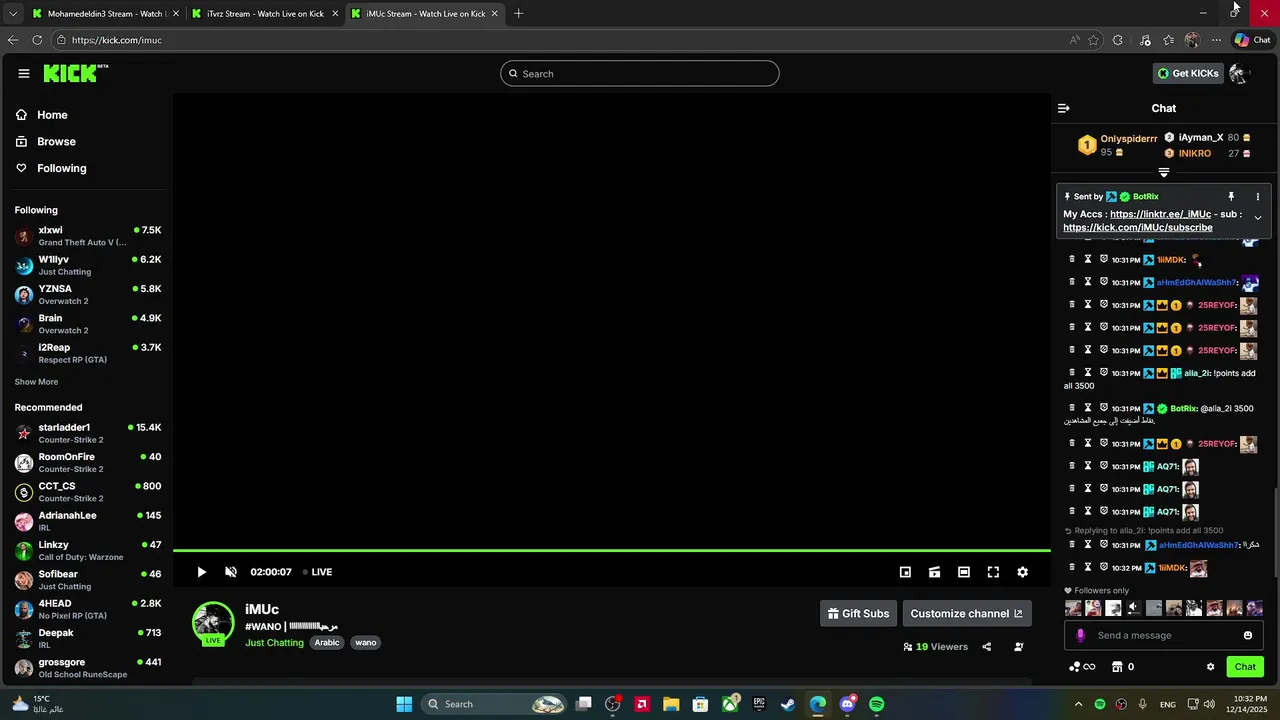Open recommended channel 4HEAD

click(87, 609)
